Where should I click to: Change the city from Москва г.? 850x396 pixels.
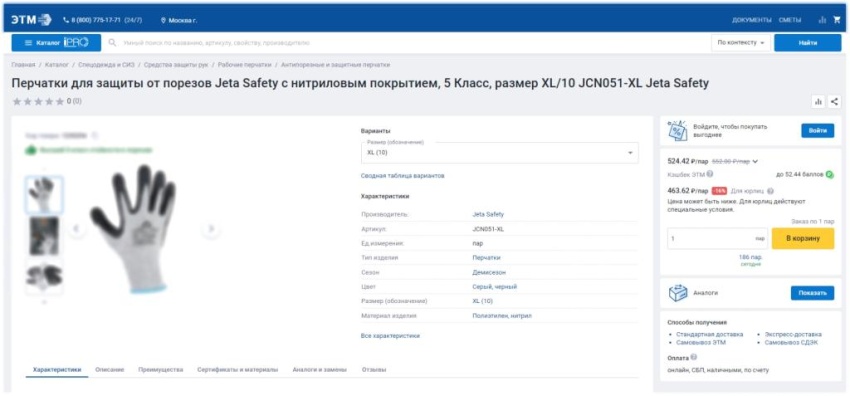pyautogui.click(x=179, y=20)
